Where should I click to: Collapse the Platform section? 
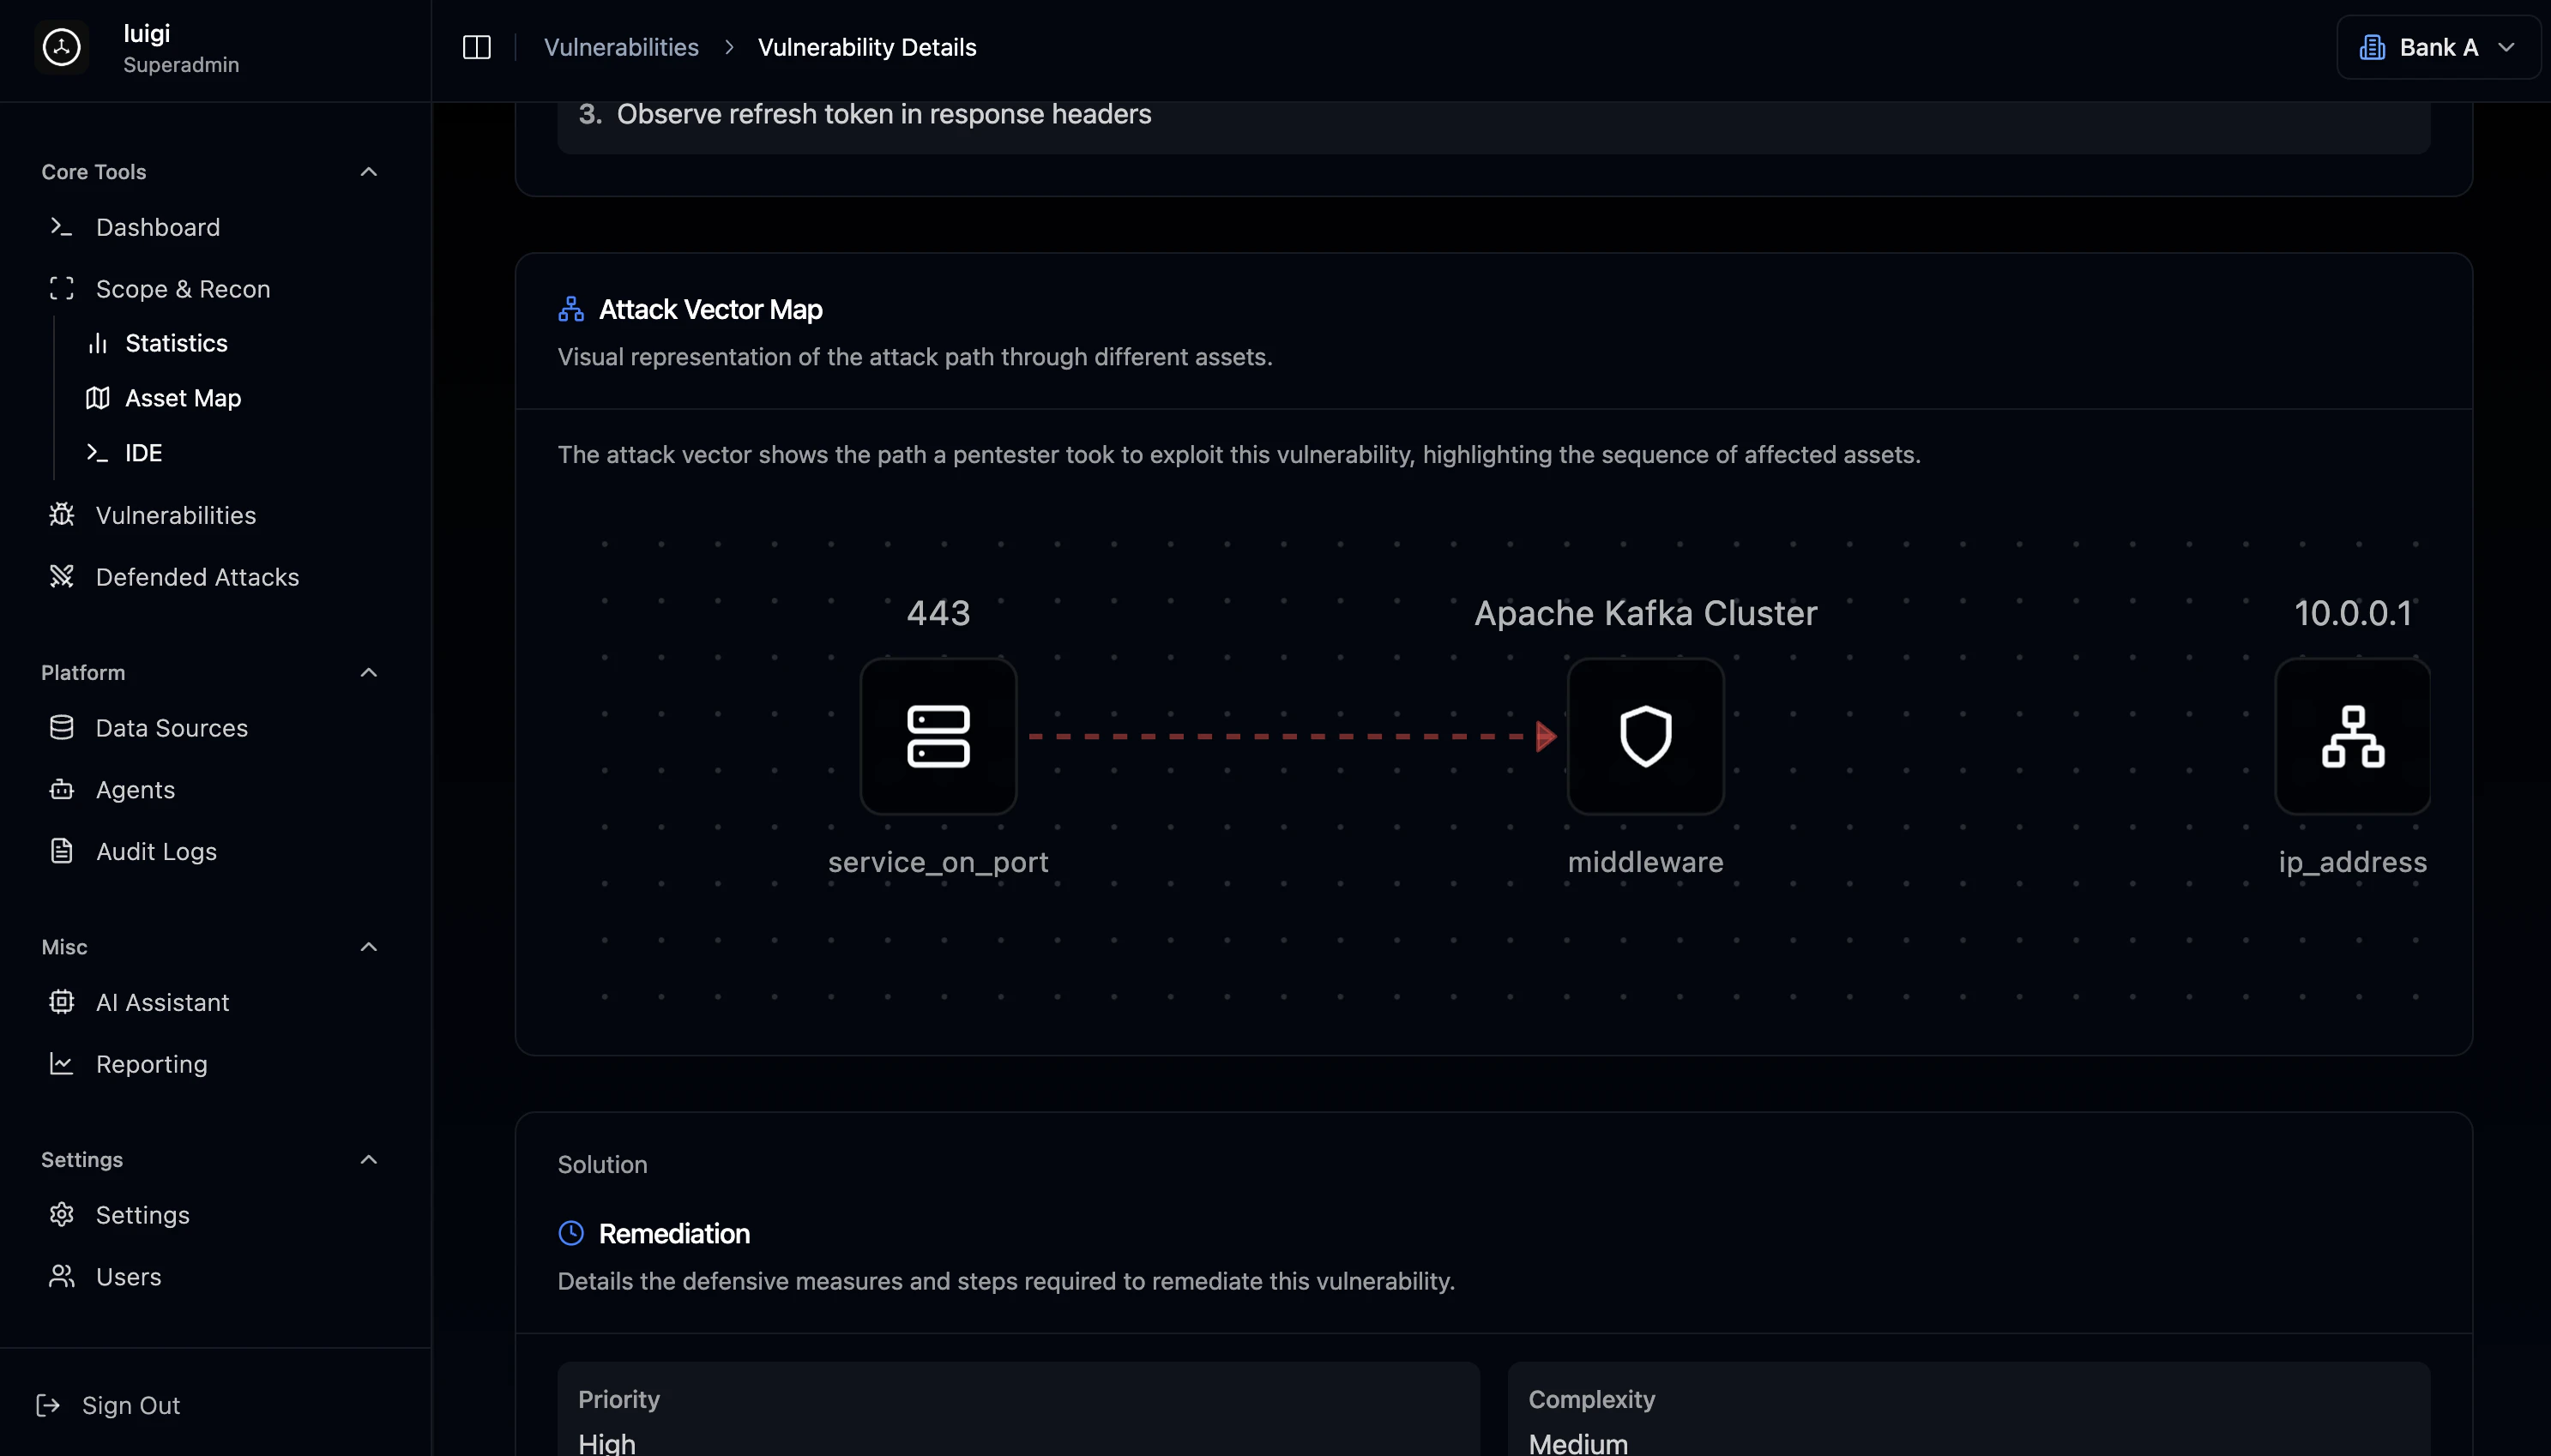(x=367, y=672)
